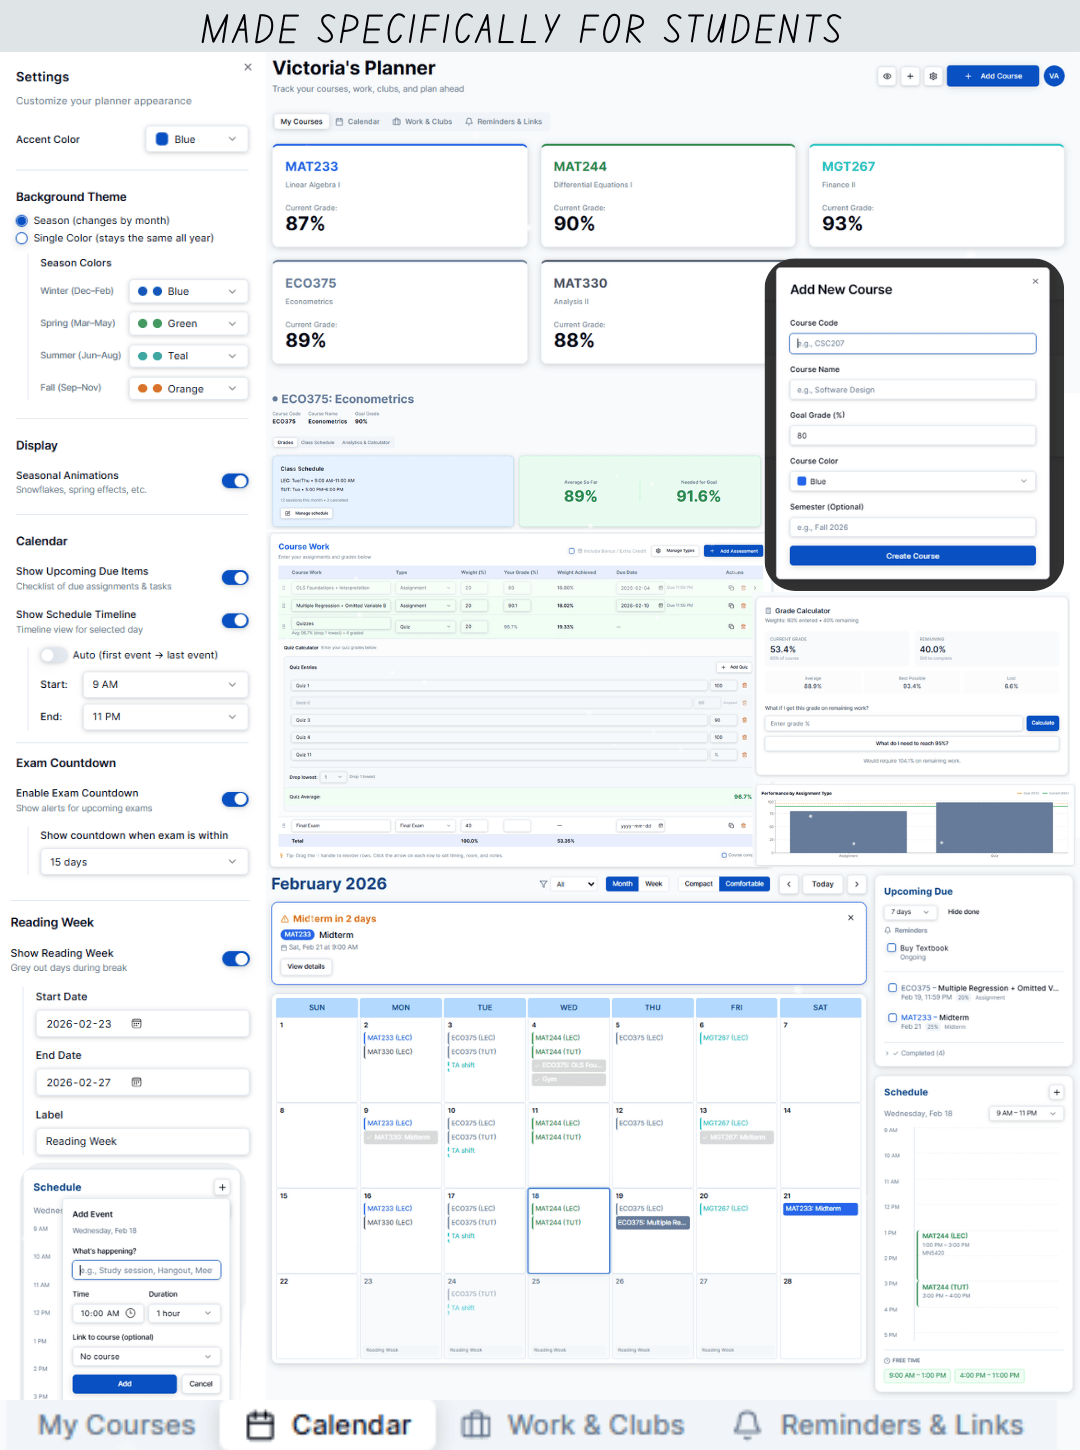The width and height of the screenshot is (1080, 1450).
Task: Enable Auto first event to last event toggle
Action: point(53,655)
